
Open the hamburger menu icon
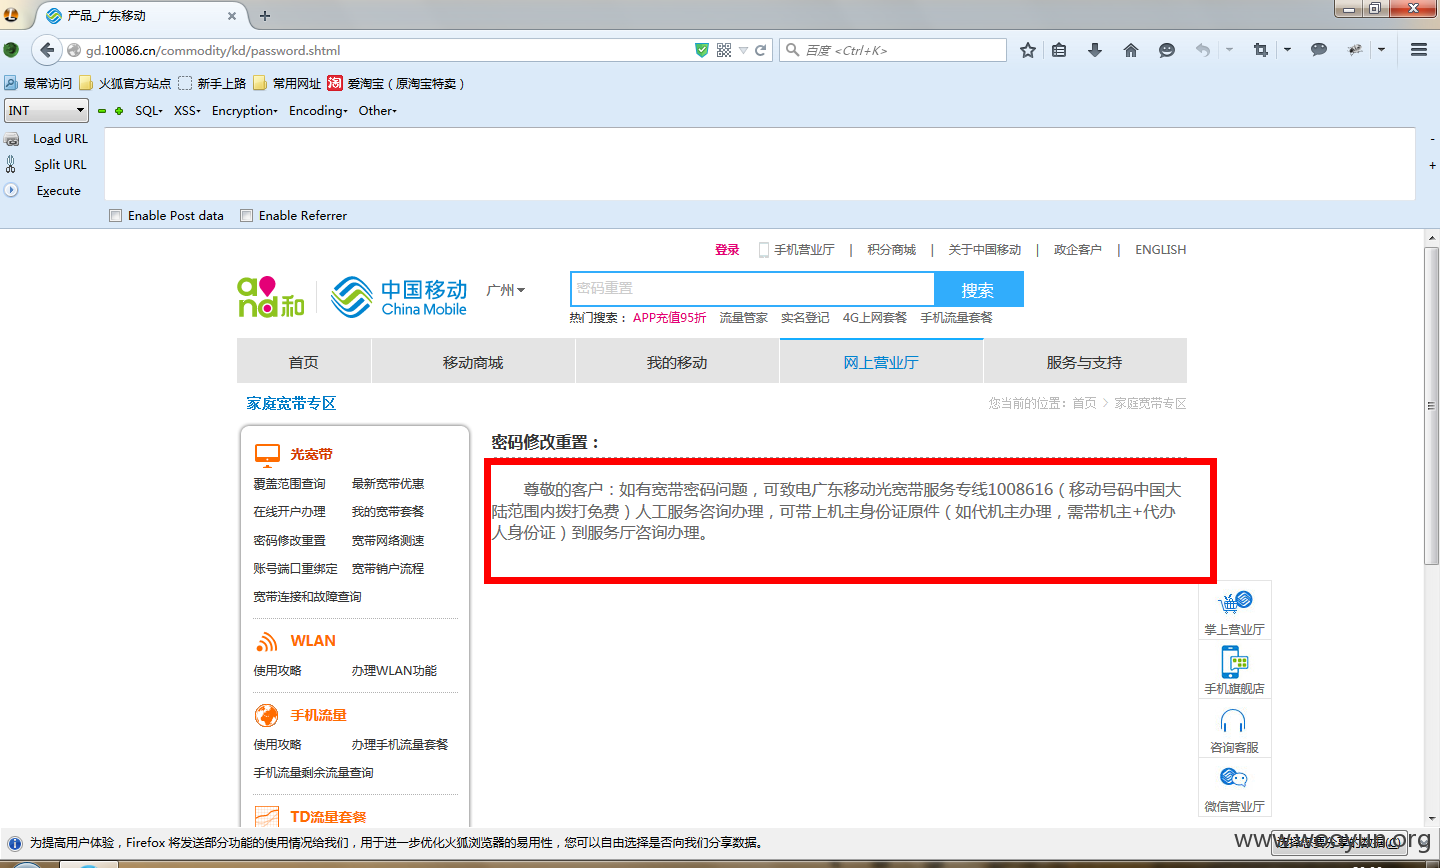(x=1418, y=50)
